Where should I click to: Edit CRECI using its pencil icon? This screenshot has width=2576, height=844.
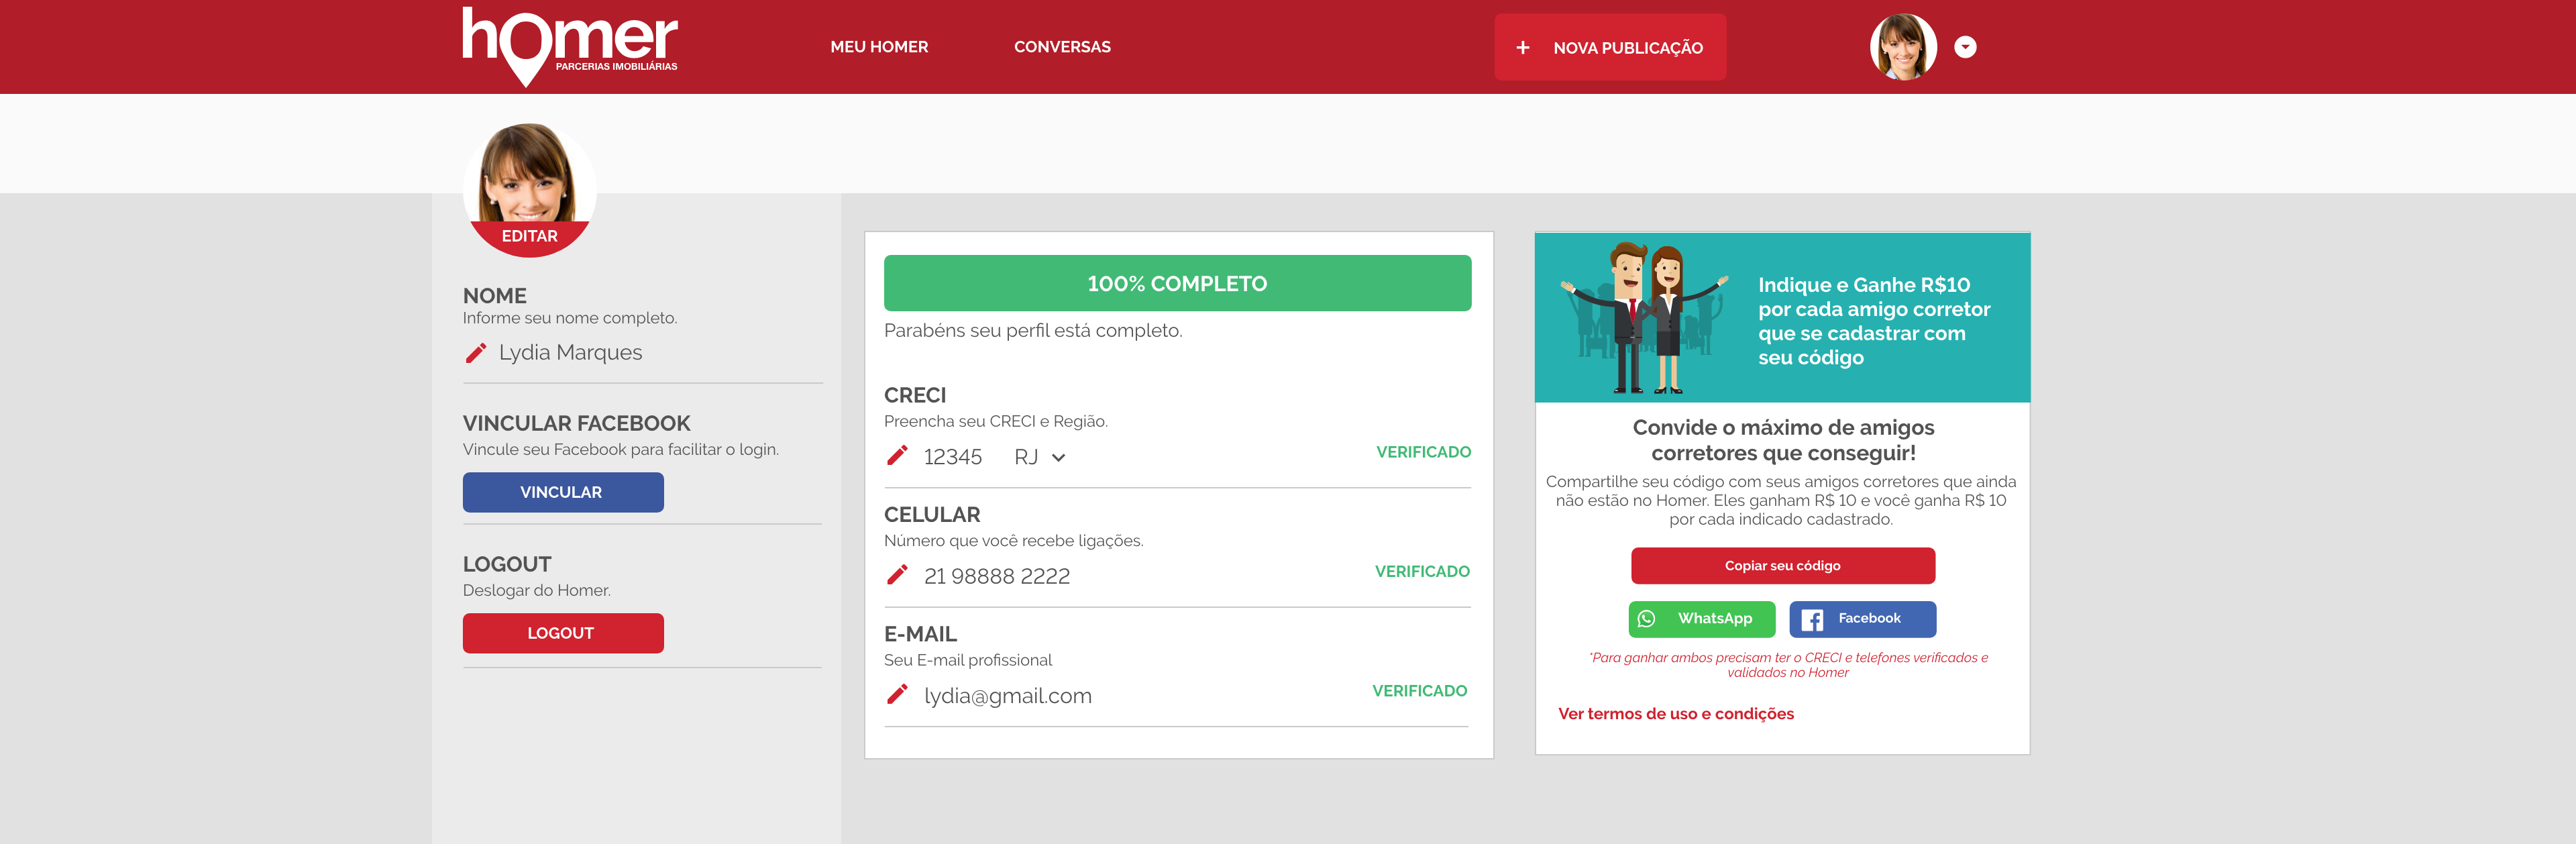(x=897, y=456)
